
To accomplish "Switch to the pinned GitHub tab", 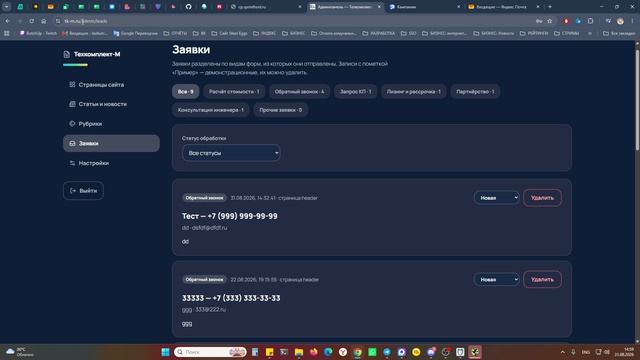I will (x=188, y=7).
